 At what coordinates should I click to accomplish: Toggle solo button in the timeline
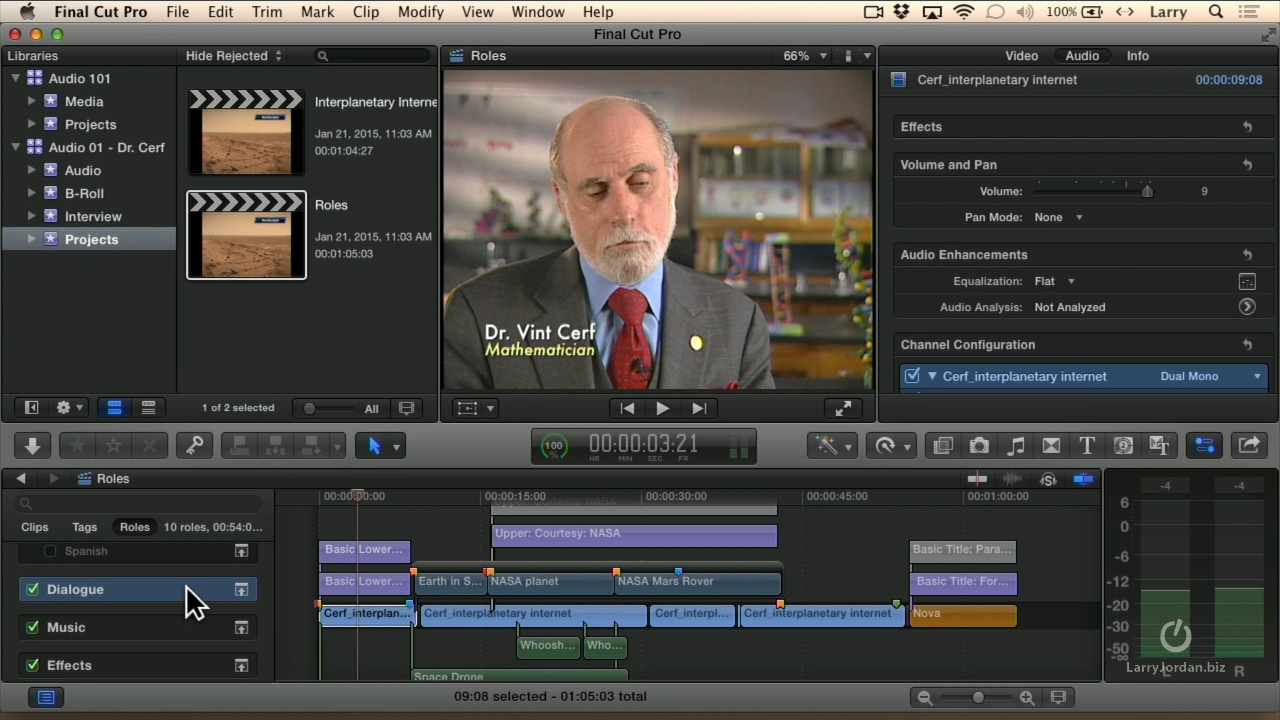pyautogui.click(x=1048, y=479)
